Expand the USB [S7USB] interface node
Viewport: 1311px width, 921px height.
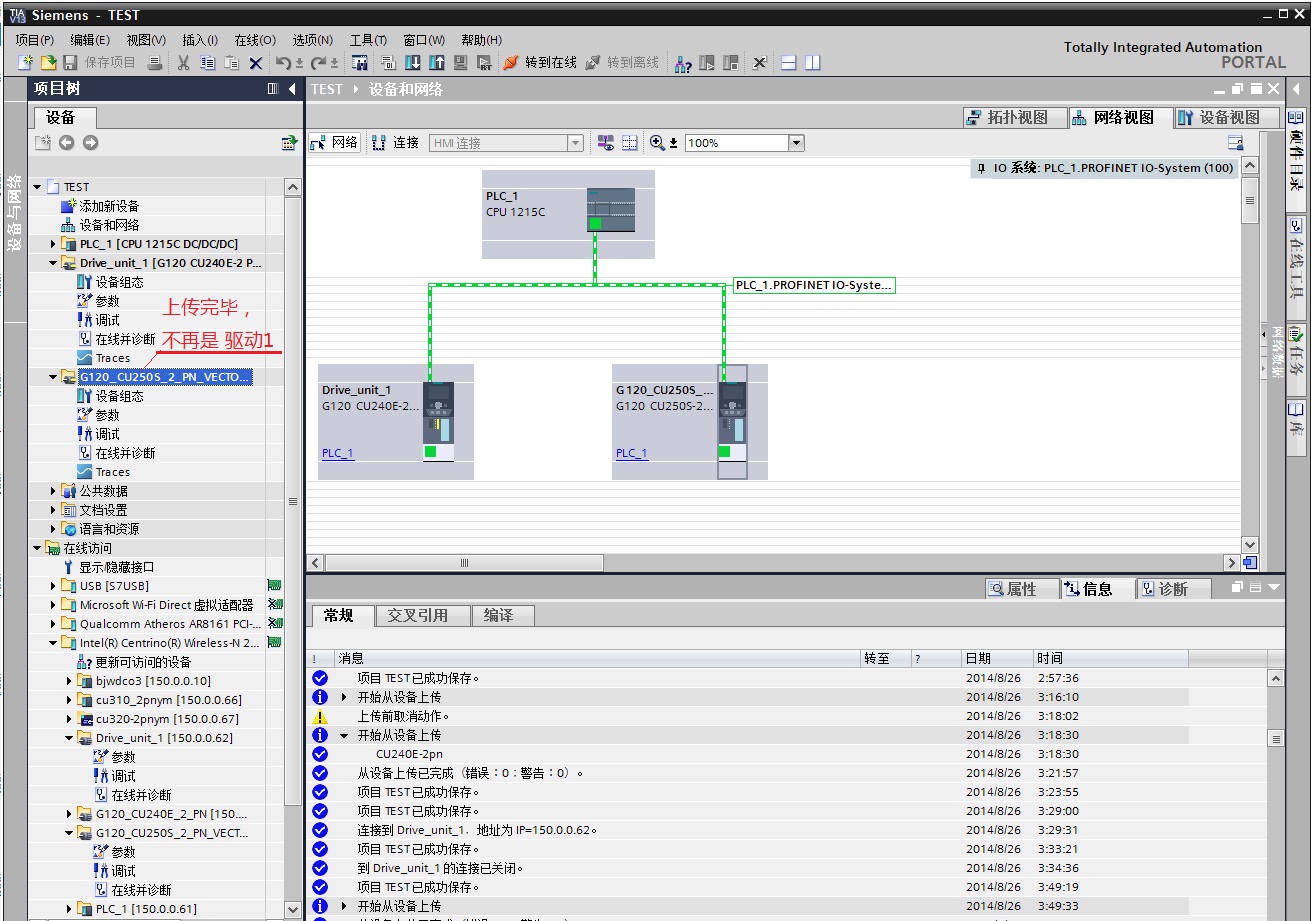click(x=54, y=586)
